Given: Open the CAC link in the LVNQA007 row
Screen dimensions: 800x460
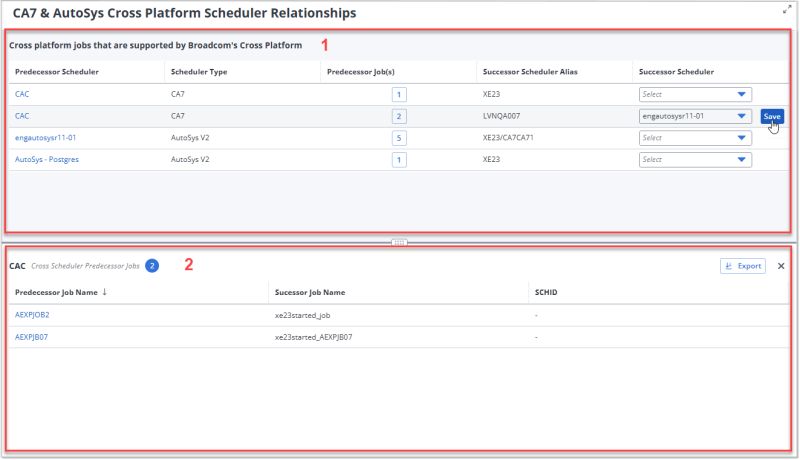Looking at the screenshot, I should click(x=22, y=116).
